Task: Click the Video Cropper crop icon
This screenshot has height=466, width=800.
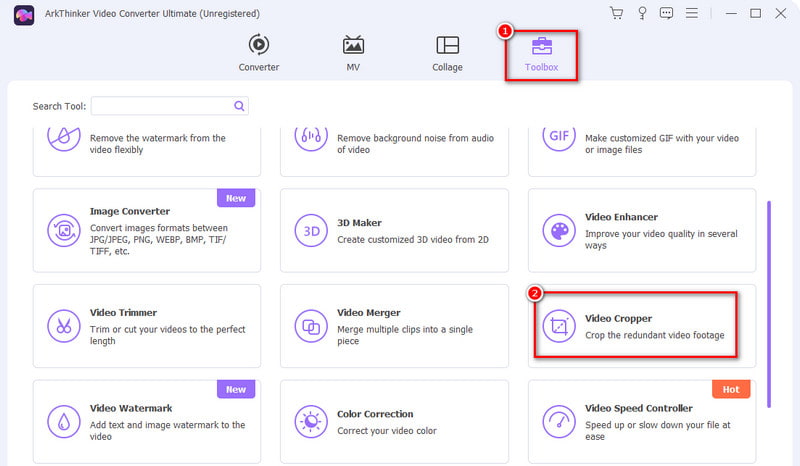Action: coord(559,326)
